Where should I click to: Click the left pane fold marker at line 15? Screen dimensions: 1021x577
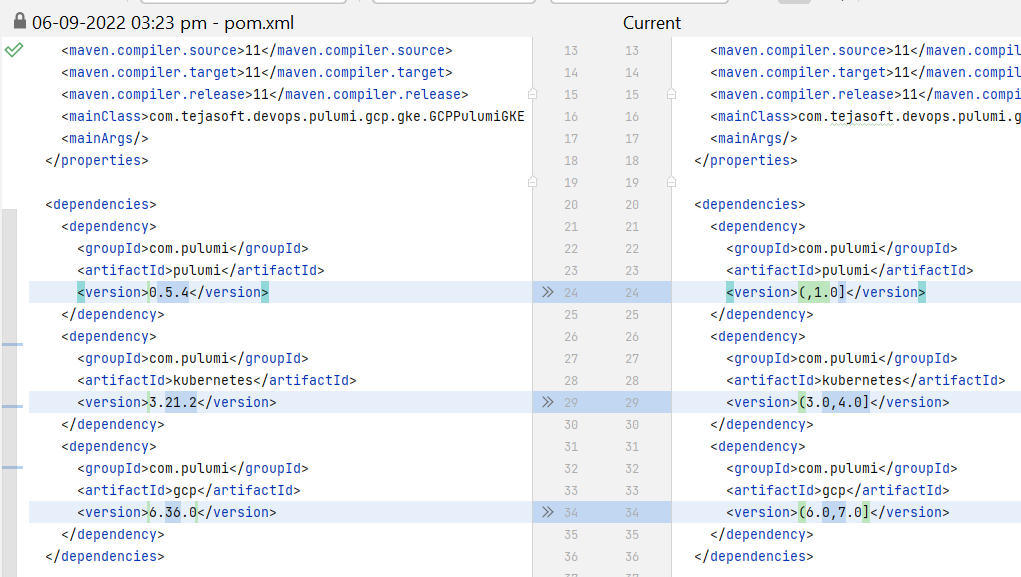(x=533, y=94)
